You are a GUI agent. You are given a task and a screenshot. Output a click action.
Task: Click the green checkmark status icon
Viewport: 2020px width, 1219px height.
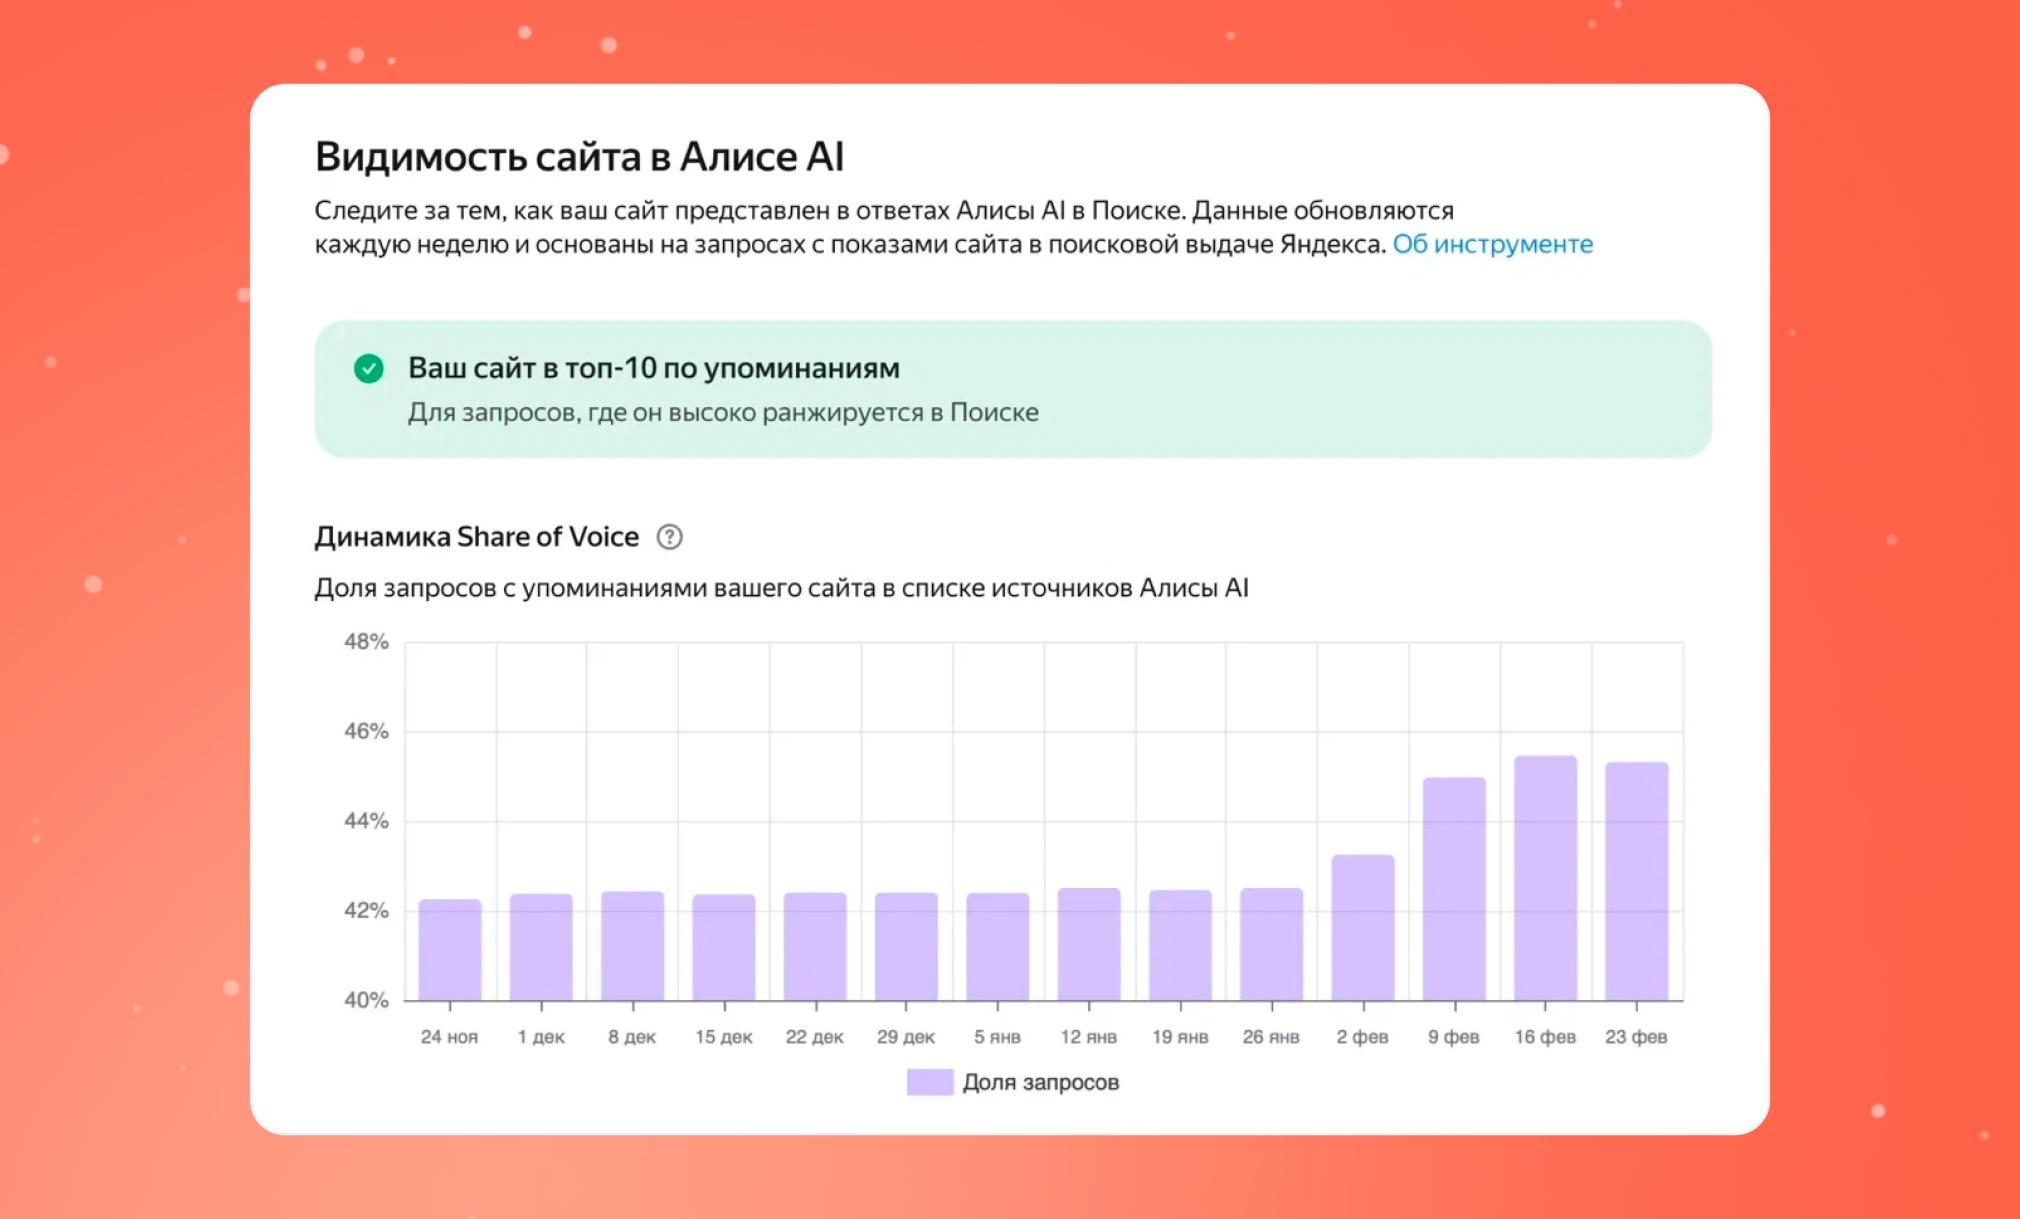click(x=369, y=369)
